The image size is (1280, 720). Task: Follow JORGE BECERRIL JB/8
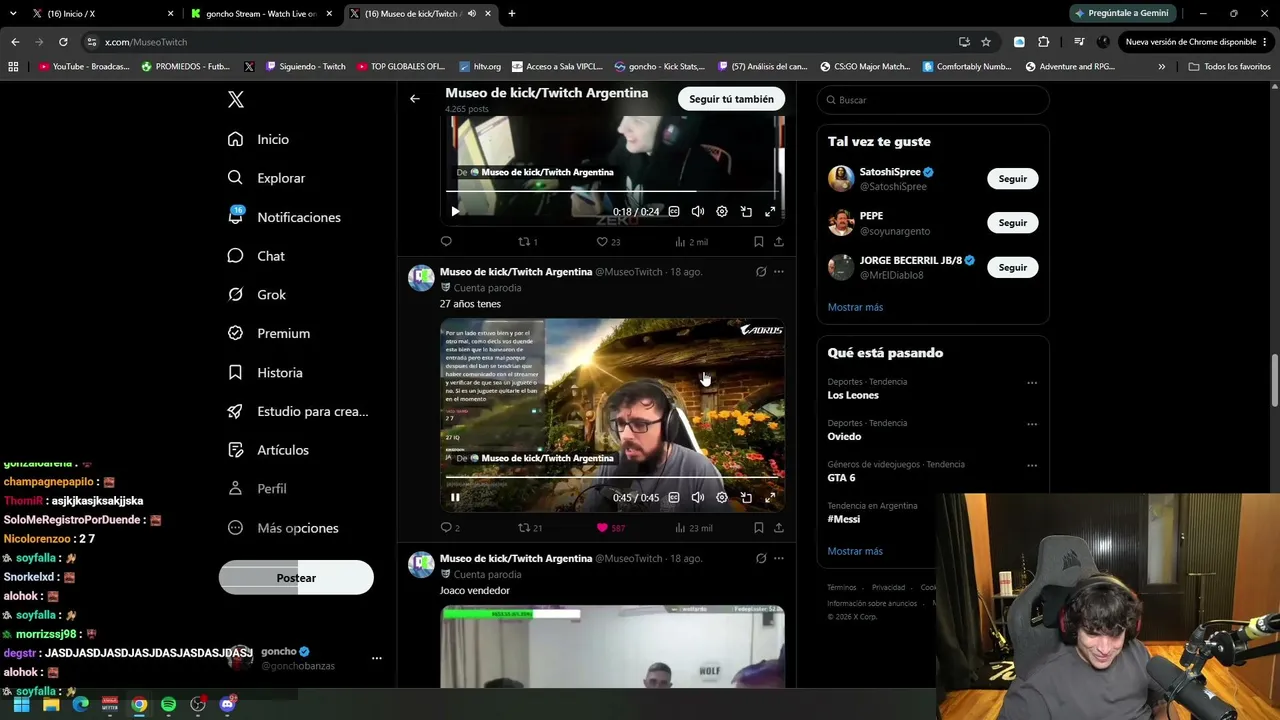click(x=1012, y=268)
